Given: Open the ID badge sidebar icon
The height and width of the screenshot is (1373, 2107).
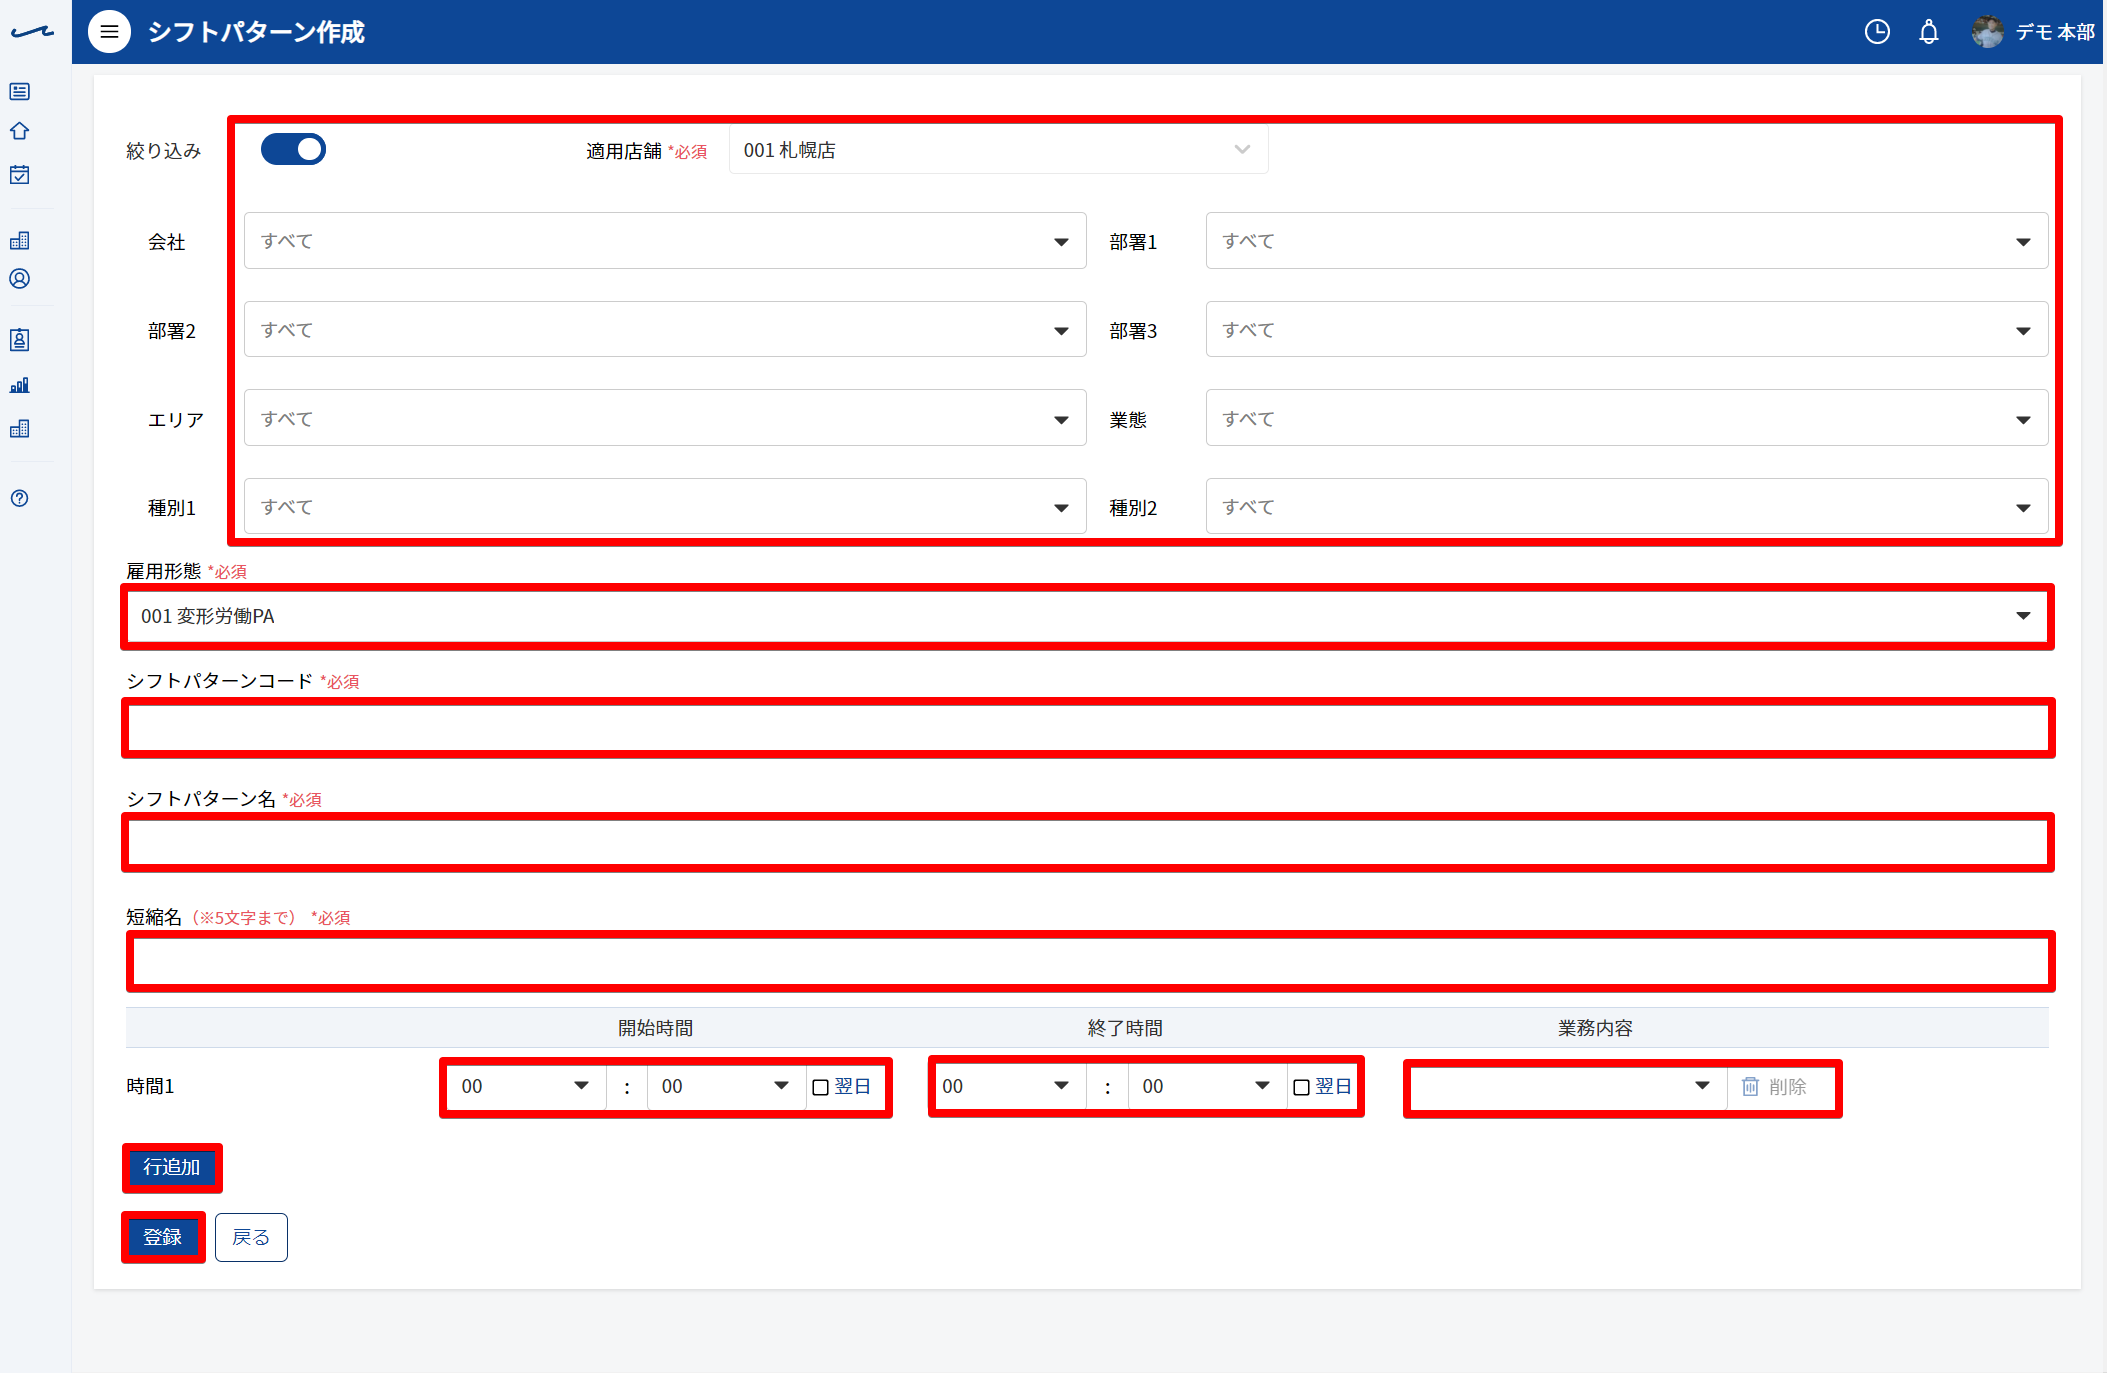Looking at the screenshot, I should (20, 340).
